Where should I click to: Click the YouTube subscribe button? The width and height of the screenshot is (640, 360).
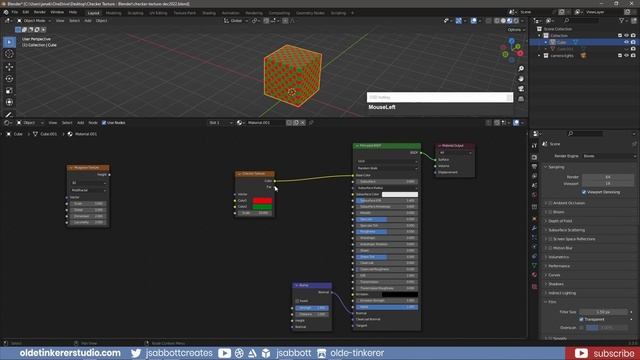point(602,353)
